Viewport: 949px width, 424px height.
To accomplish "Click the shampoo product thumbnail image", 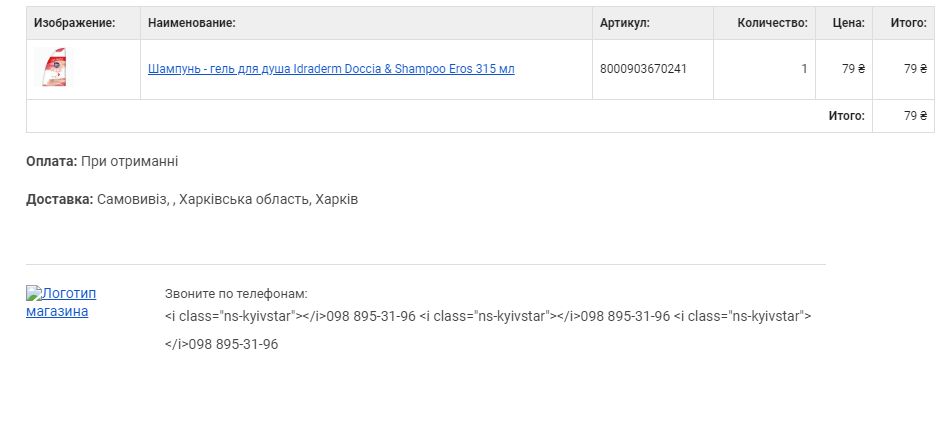I will (x=54, y=67).
